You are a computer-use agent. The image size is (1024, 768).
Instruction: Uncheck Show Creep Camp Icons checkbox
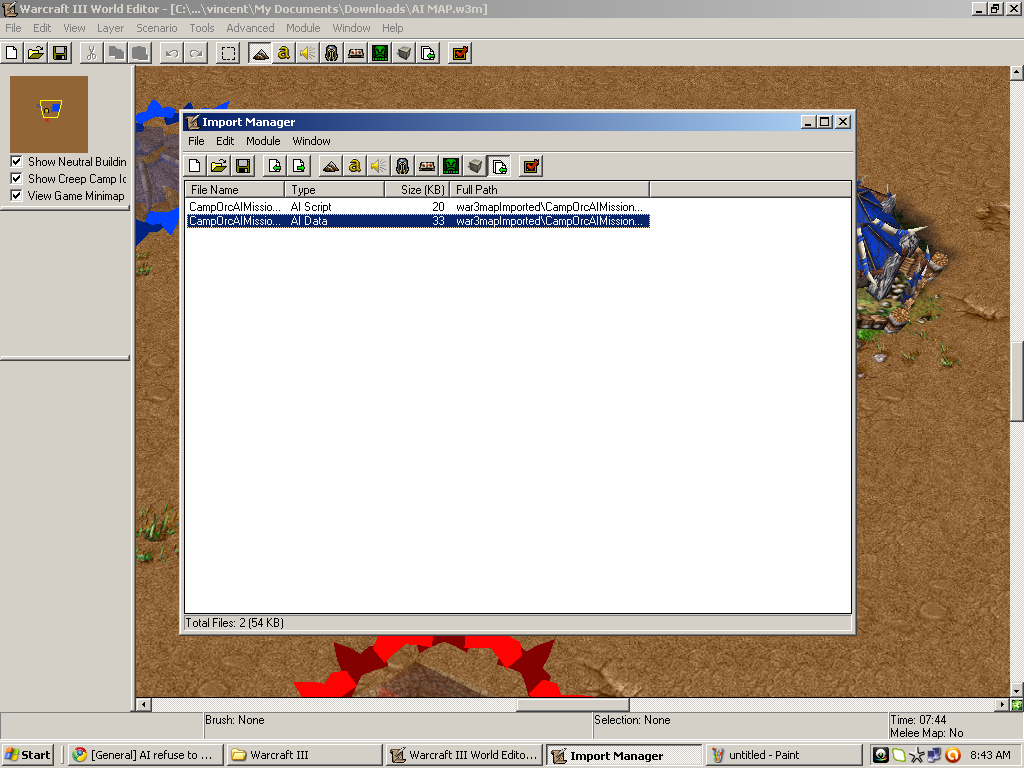coord(16,178)
